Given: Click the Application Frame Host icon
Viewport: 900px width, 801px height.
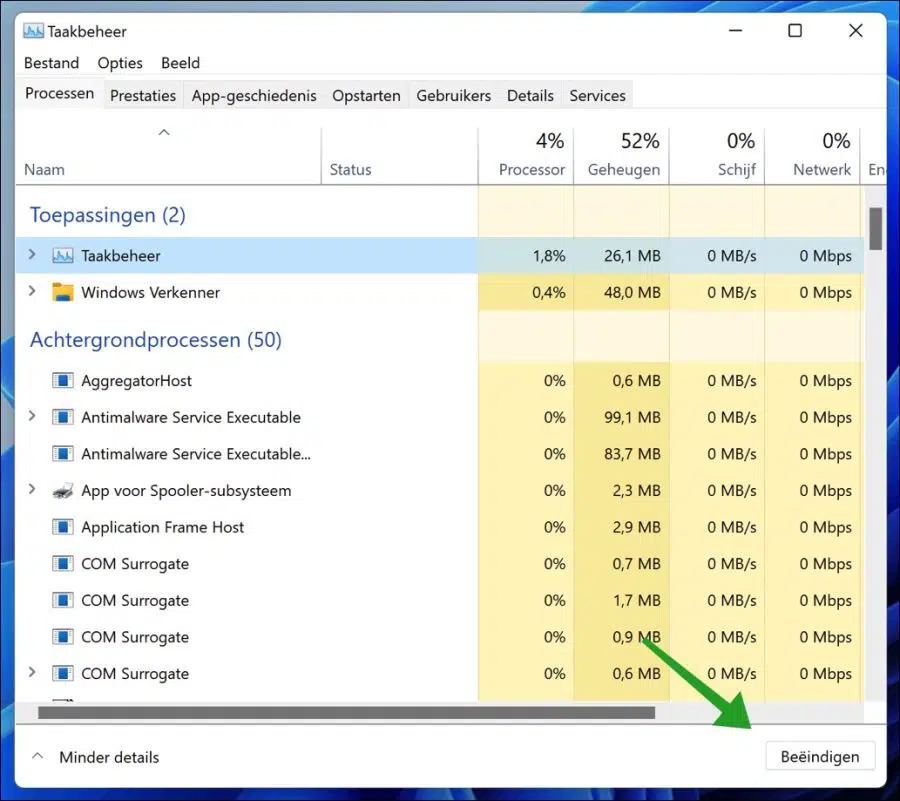Looking at the screenshot, I should coord(63,527).
